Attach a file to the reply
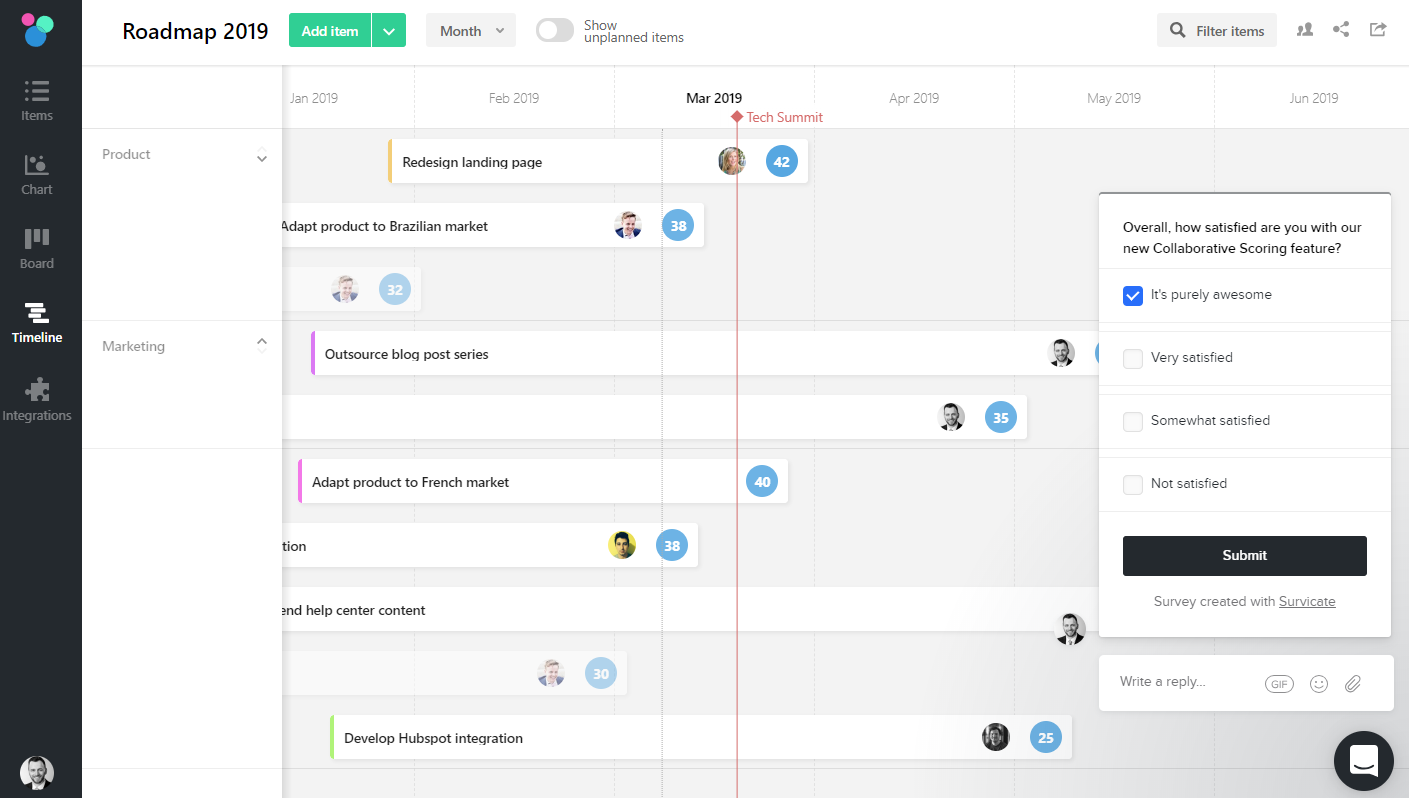This screenshot has width=1409, height=798. tap(1353, 683)
